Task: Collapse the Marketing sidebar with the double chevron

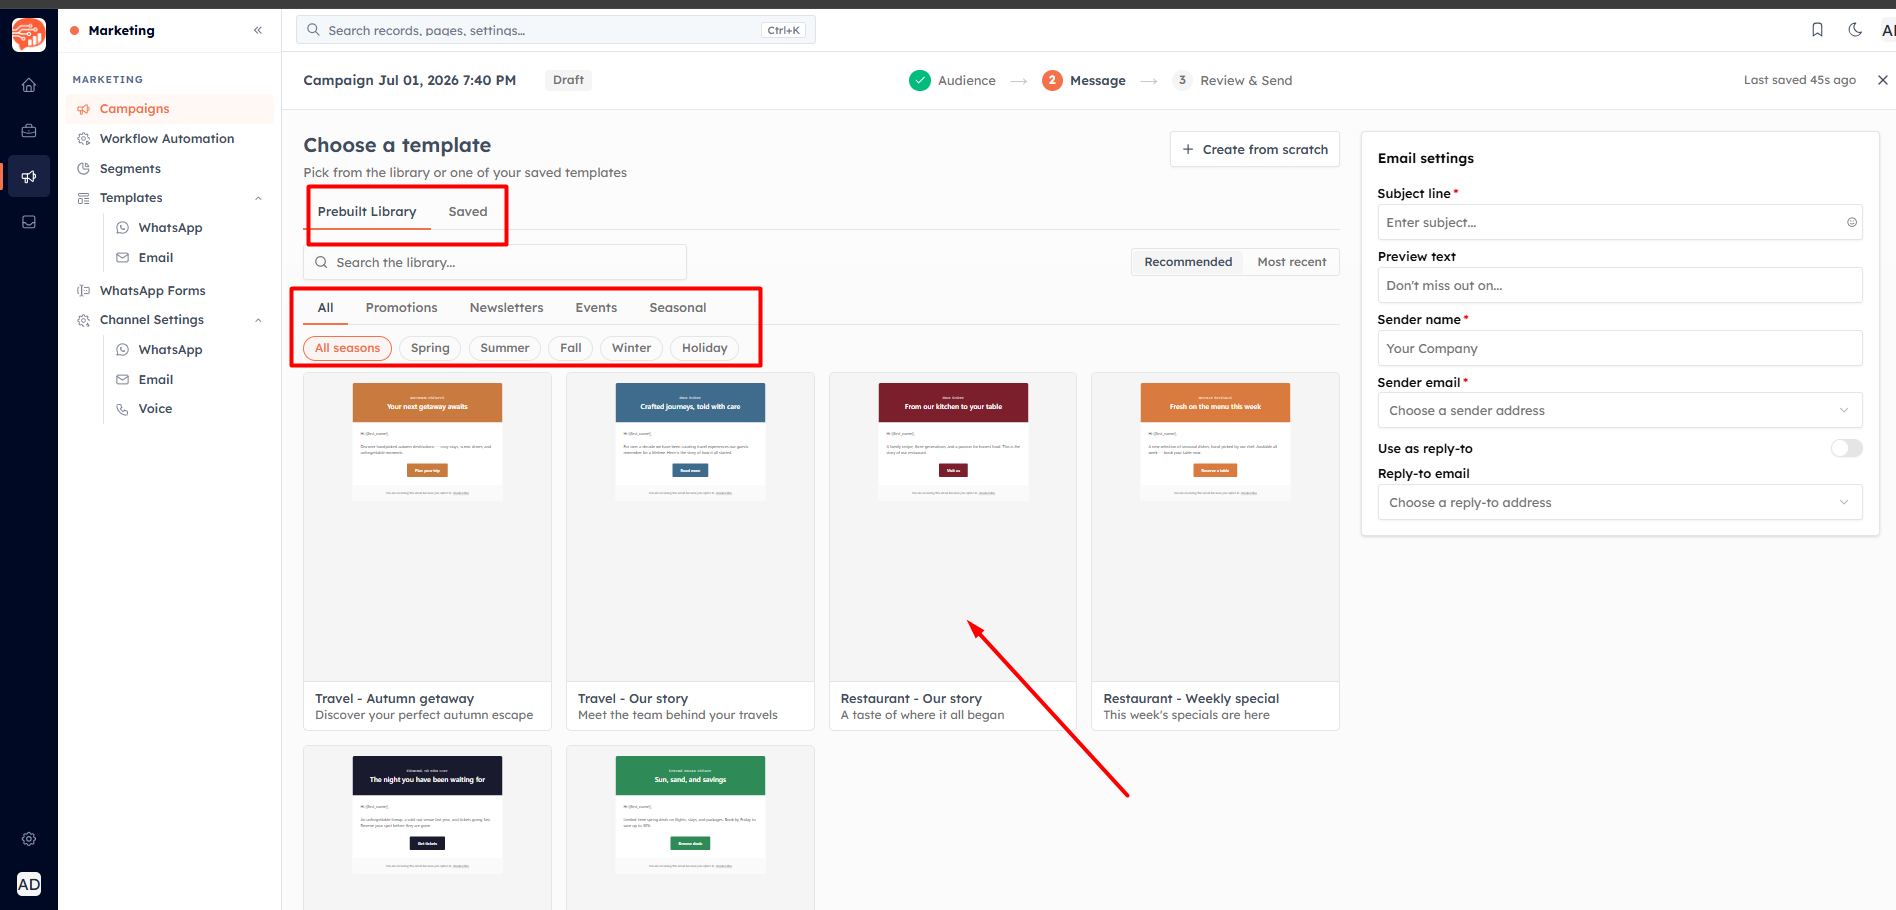Action: tap(258, 30)
